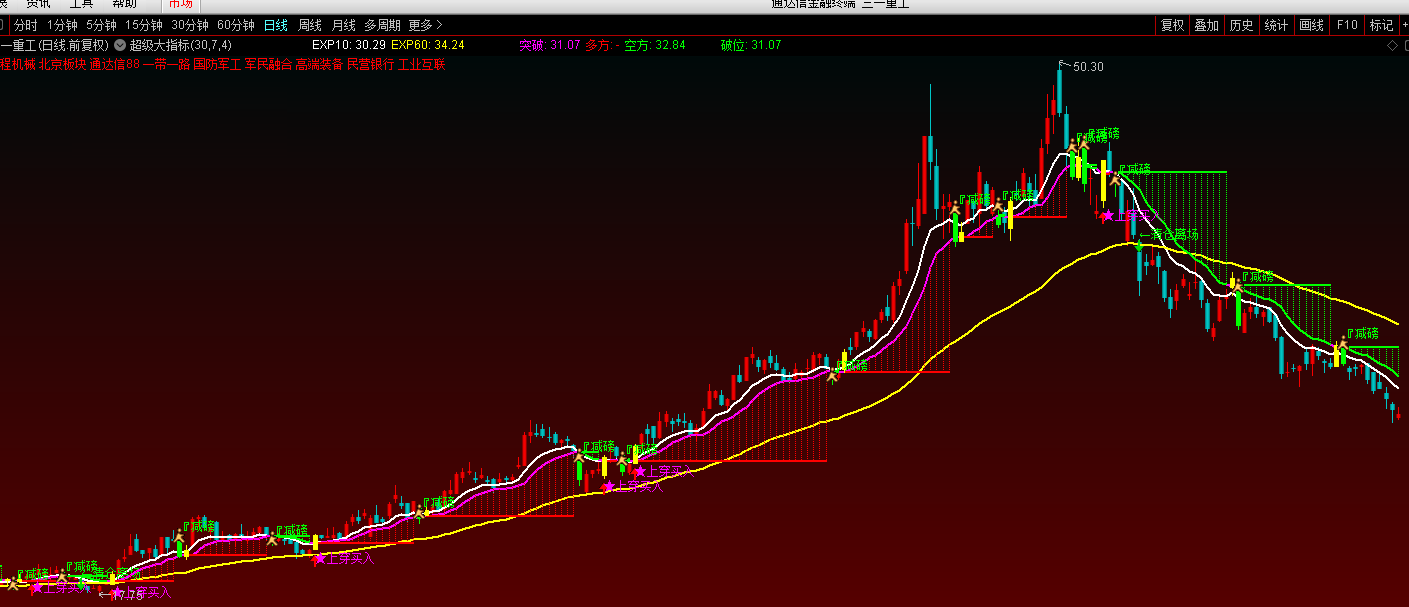
Task: Click the 破位: 31.07 readout
Action: [x=751, y=45]
